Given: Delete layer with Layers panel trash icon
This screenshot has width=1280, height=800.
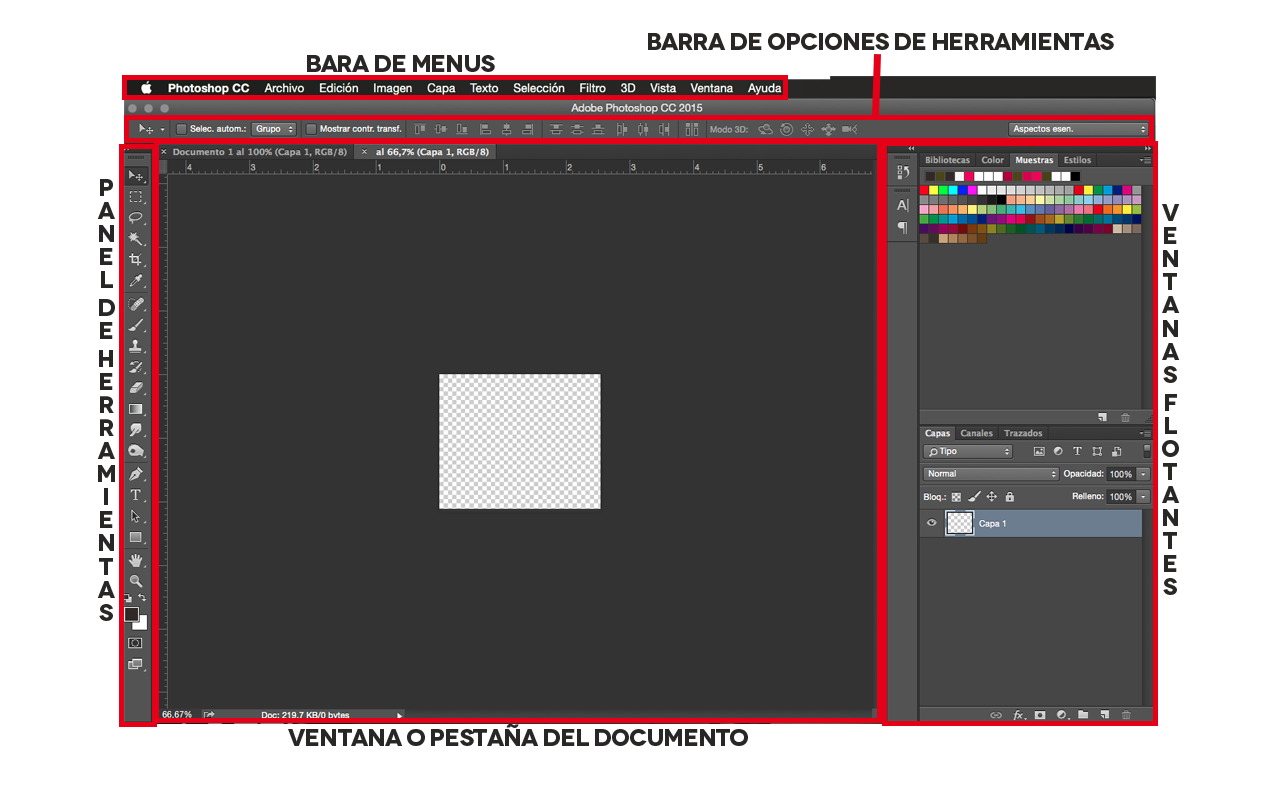Looking at the screenshot, I should (x=1126, y=715).
